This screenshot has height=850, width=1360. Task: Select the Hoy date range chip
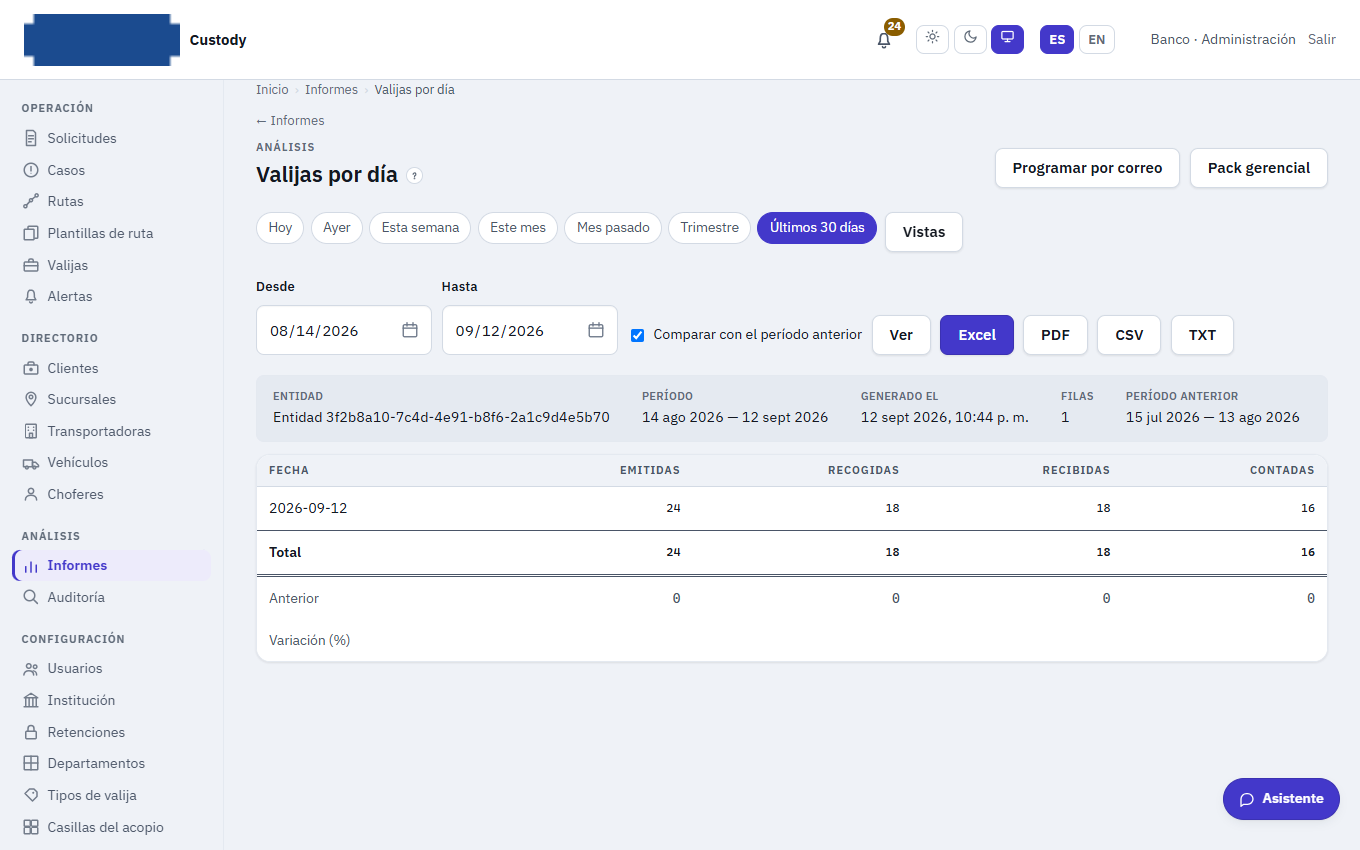pyautogui.click(x=280, y=227)
